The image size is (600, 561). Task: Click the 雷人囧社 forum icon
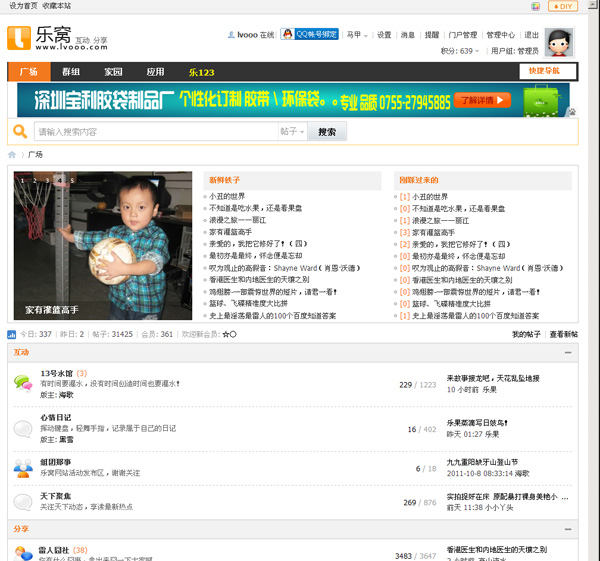tap(23, 554)
